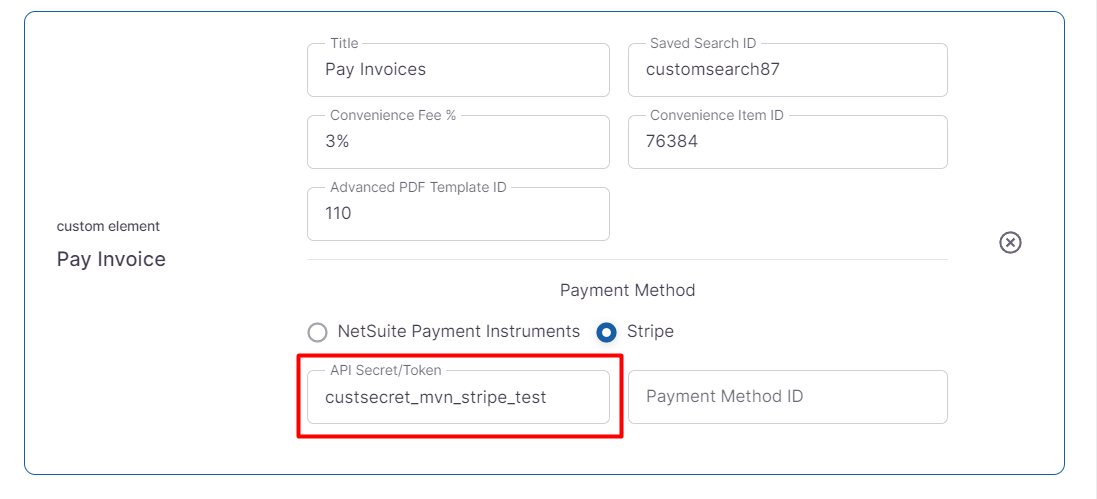1097x499 pixels.
Task: Click the Pay Invoice element name
Action: (111, 259)
